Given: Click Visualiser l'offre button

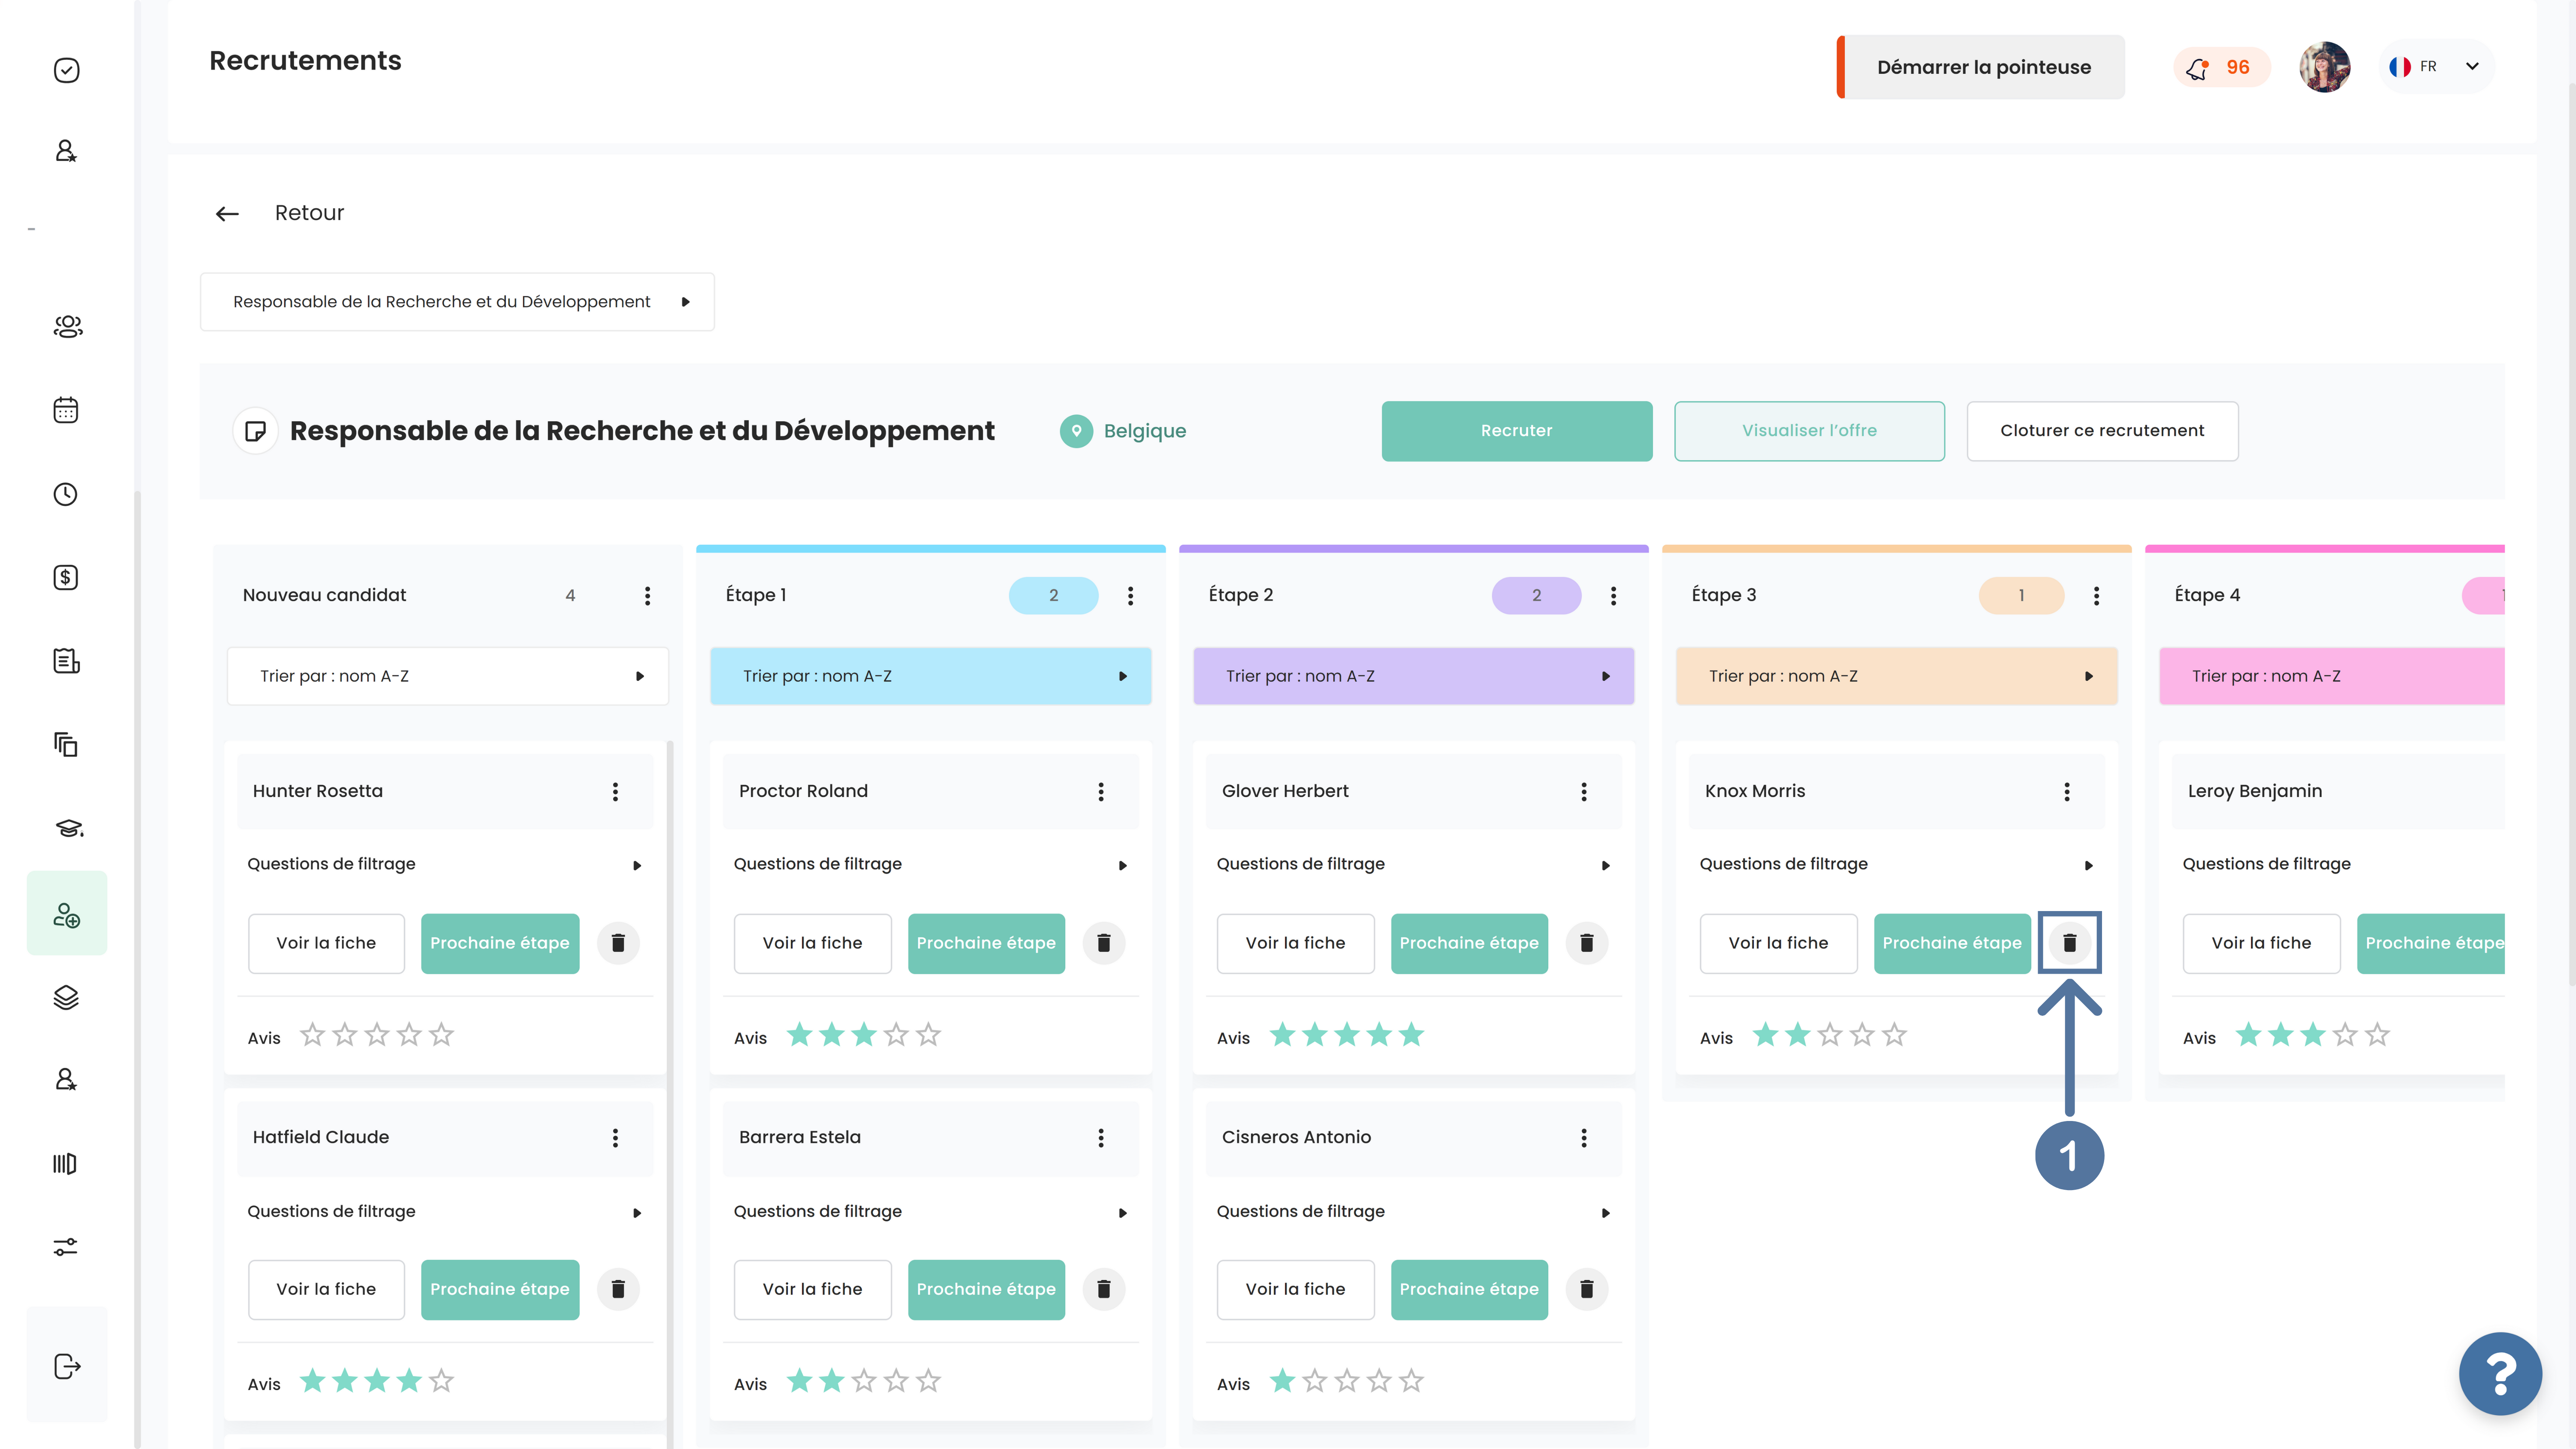Looking at the screenshot, I should click(1809, 431).
